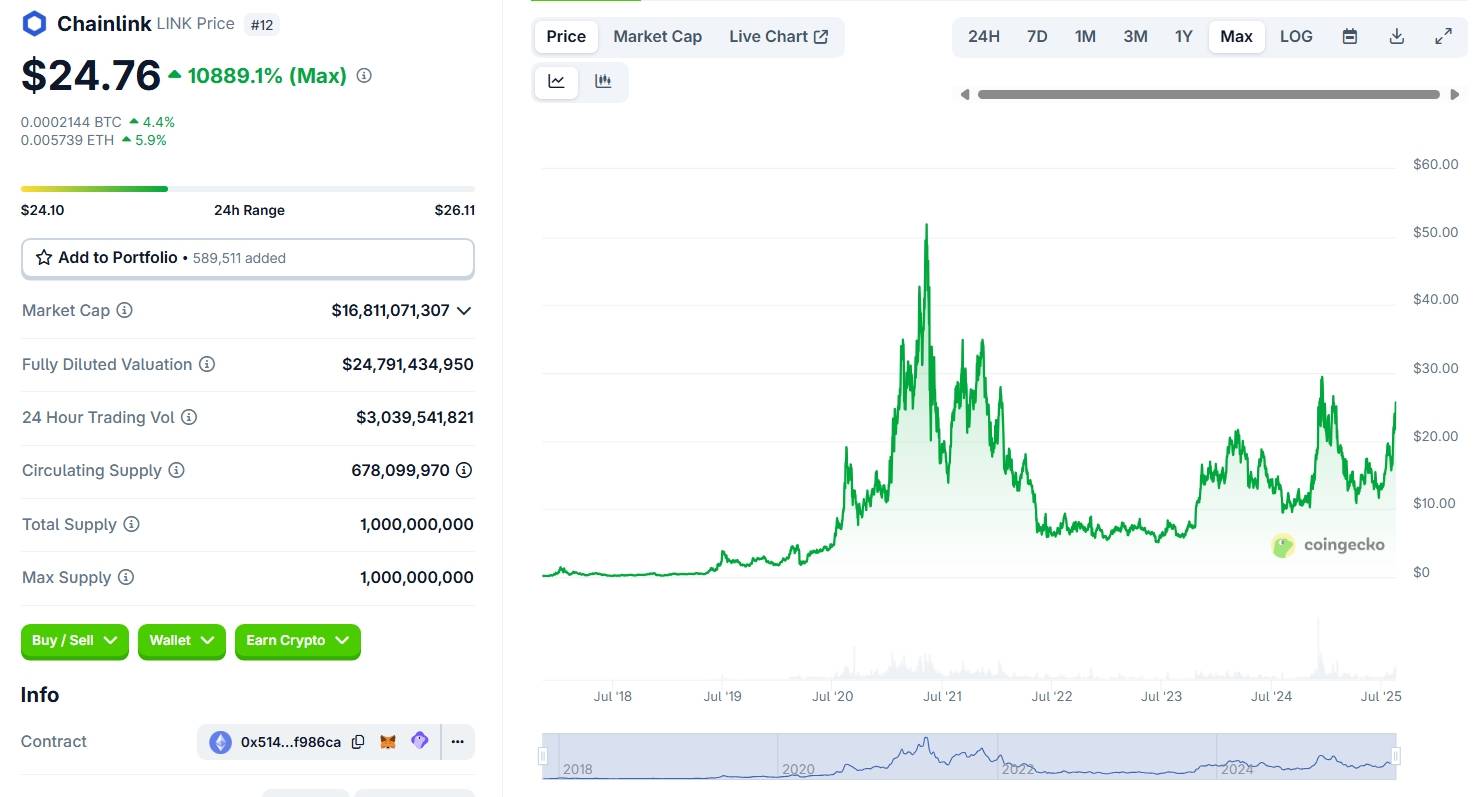The image size is (1475, 797).
Task: Select the 1M time range
Action: (1085, 37)
